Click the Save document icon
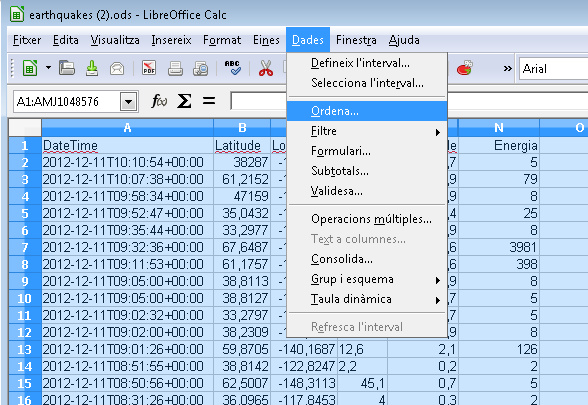Viewport: 588px width, 405px height. (92, 69)
